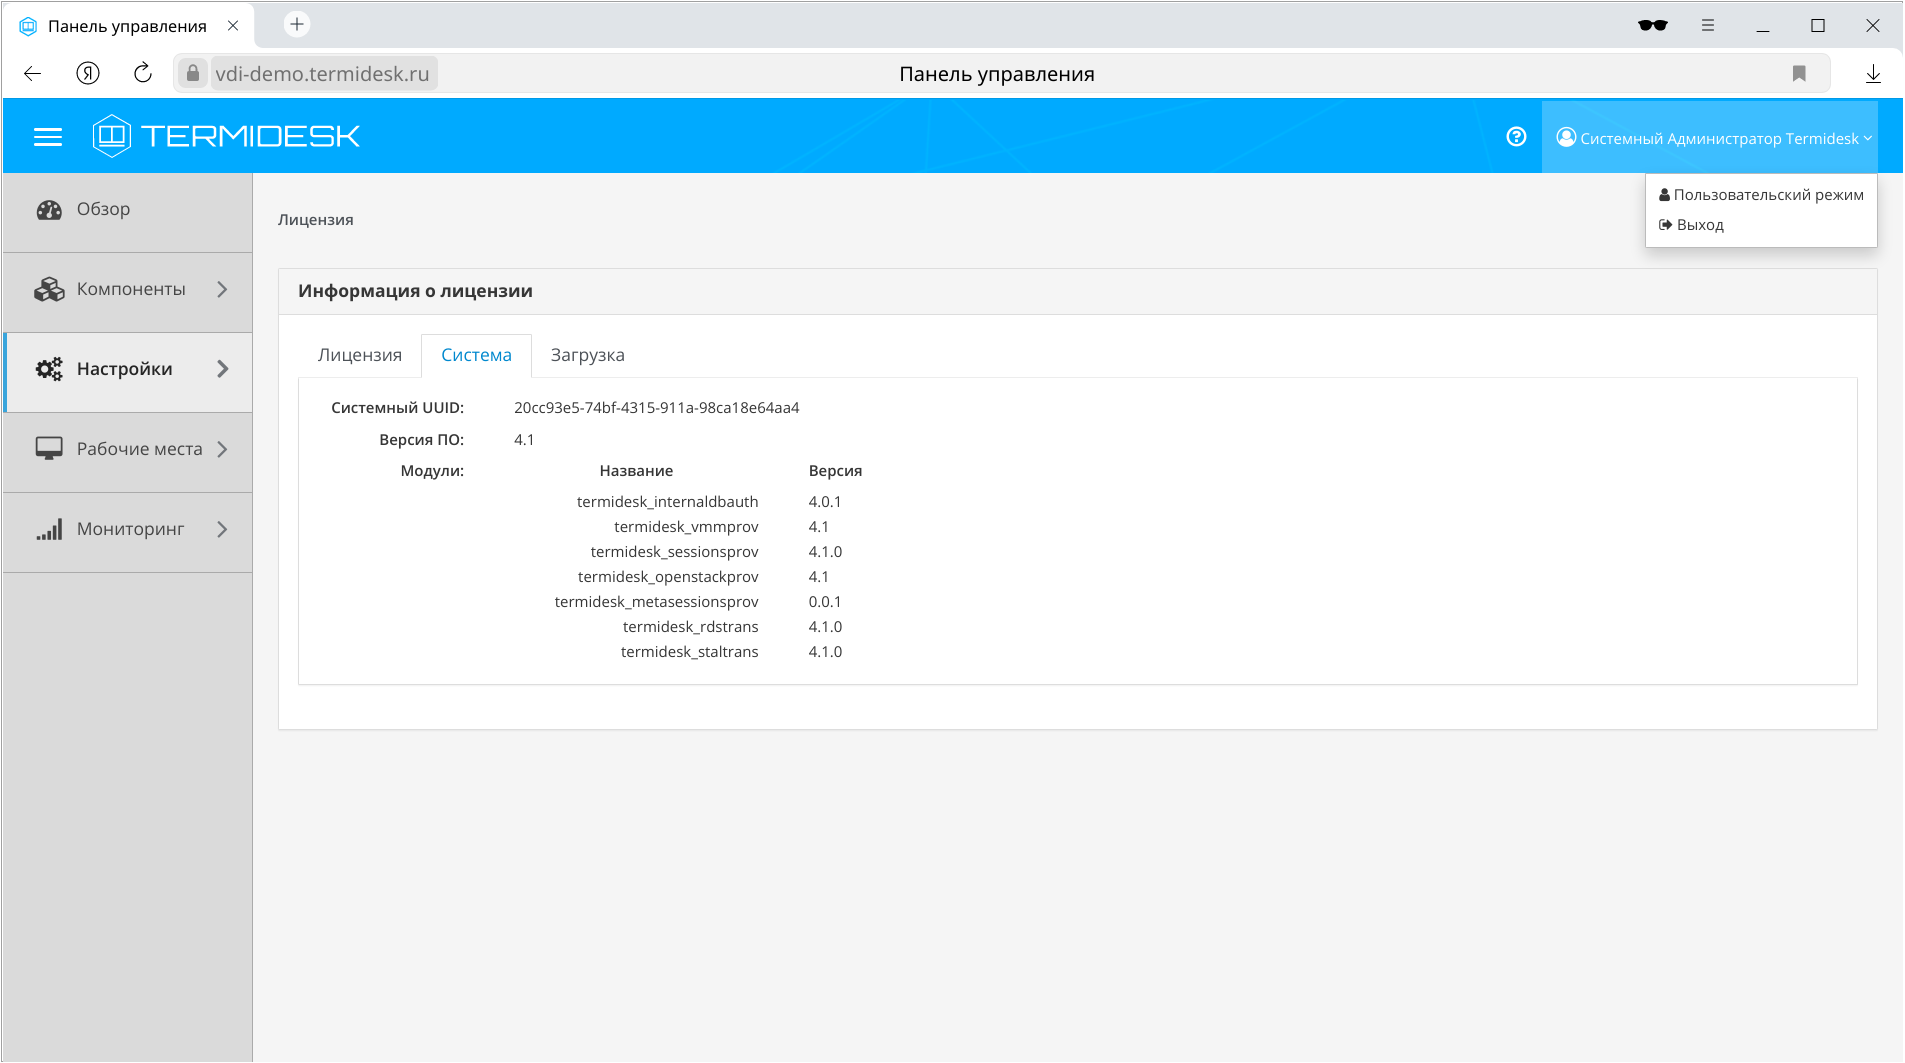The width and height of the screenshot is (1905, 1063).
Task: Click the incognito glasses icon
Action: (1652, 26)
